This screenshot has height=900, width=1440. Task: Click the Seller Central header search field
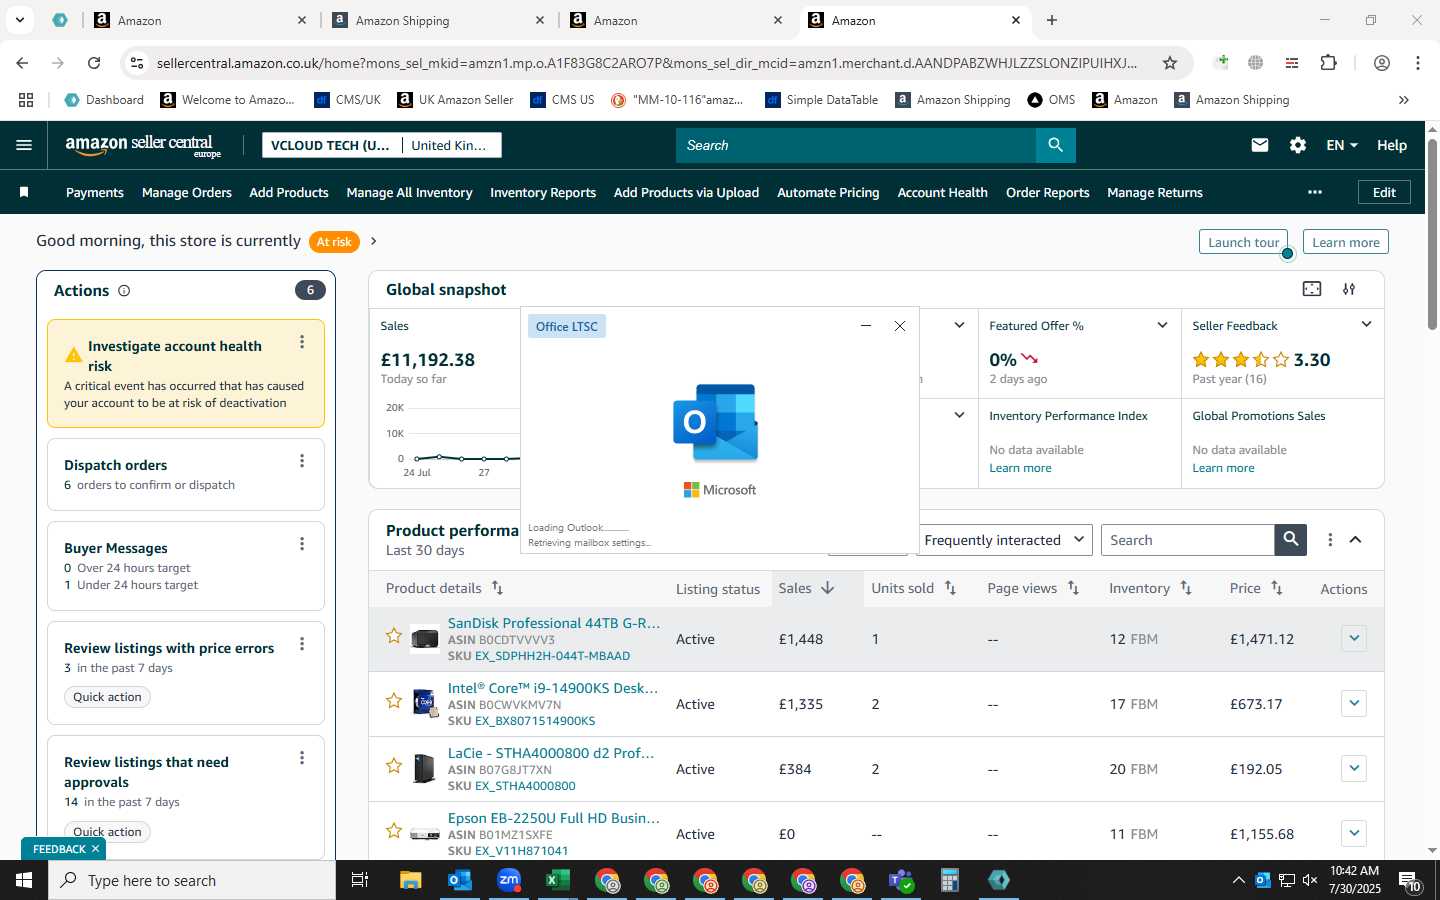point(856,145)
